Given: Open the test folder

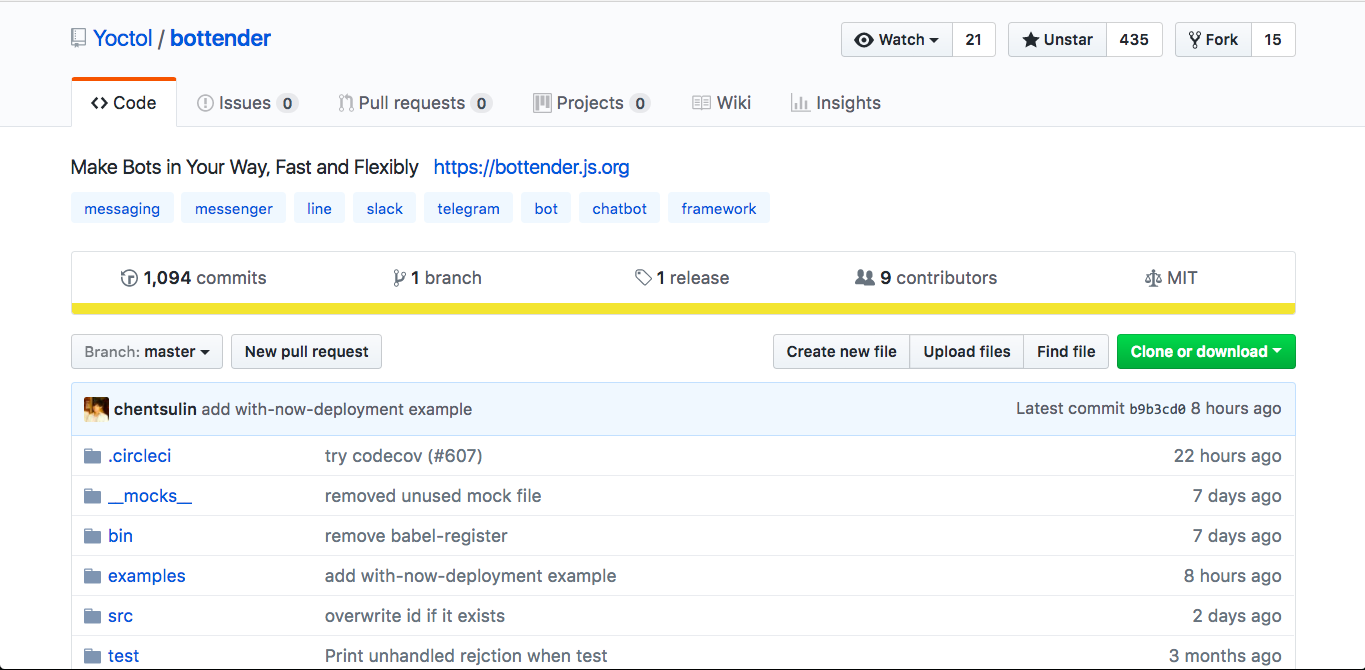Looking at the screenshot, I should (x=123, y=656).
